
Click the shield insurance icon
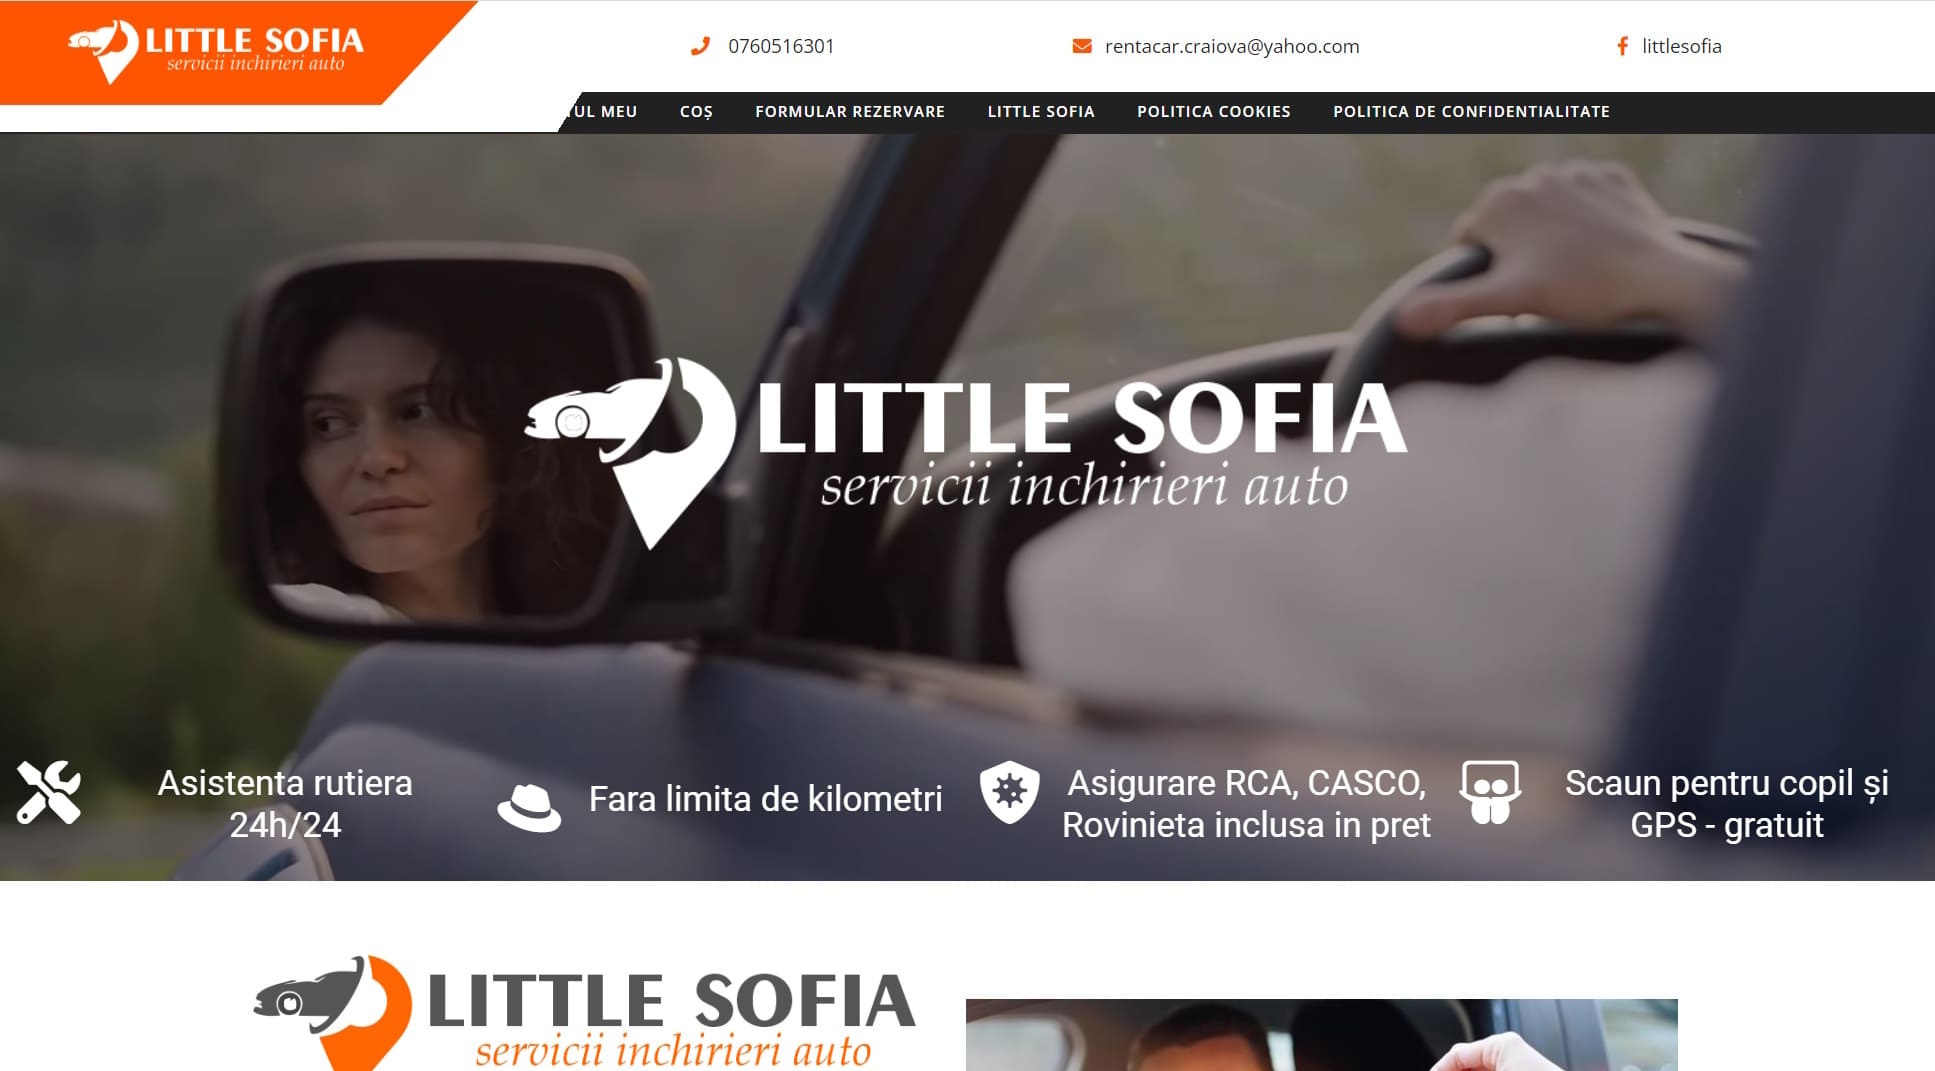(x=1009, y=792)
